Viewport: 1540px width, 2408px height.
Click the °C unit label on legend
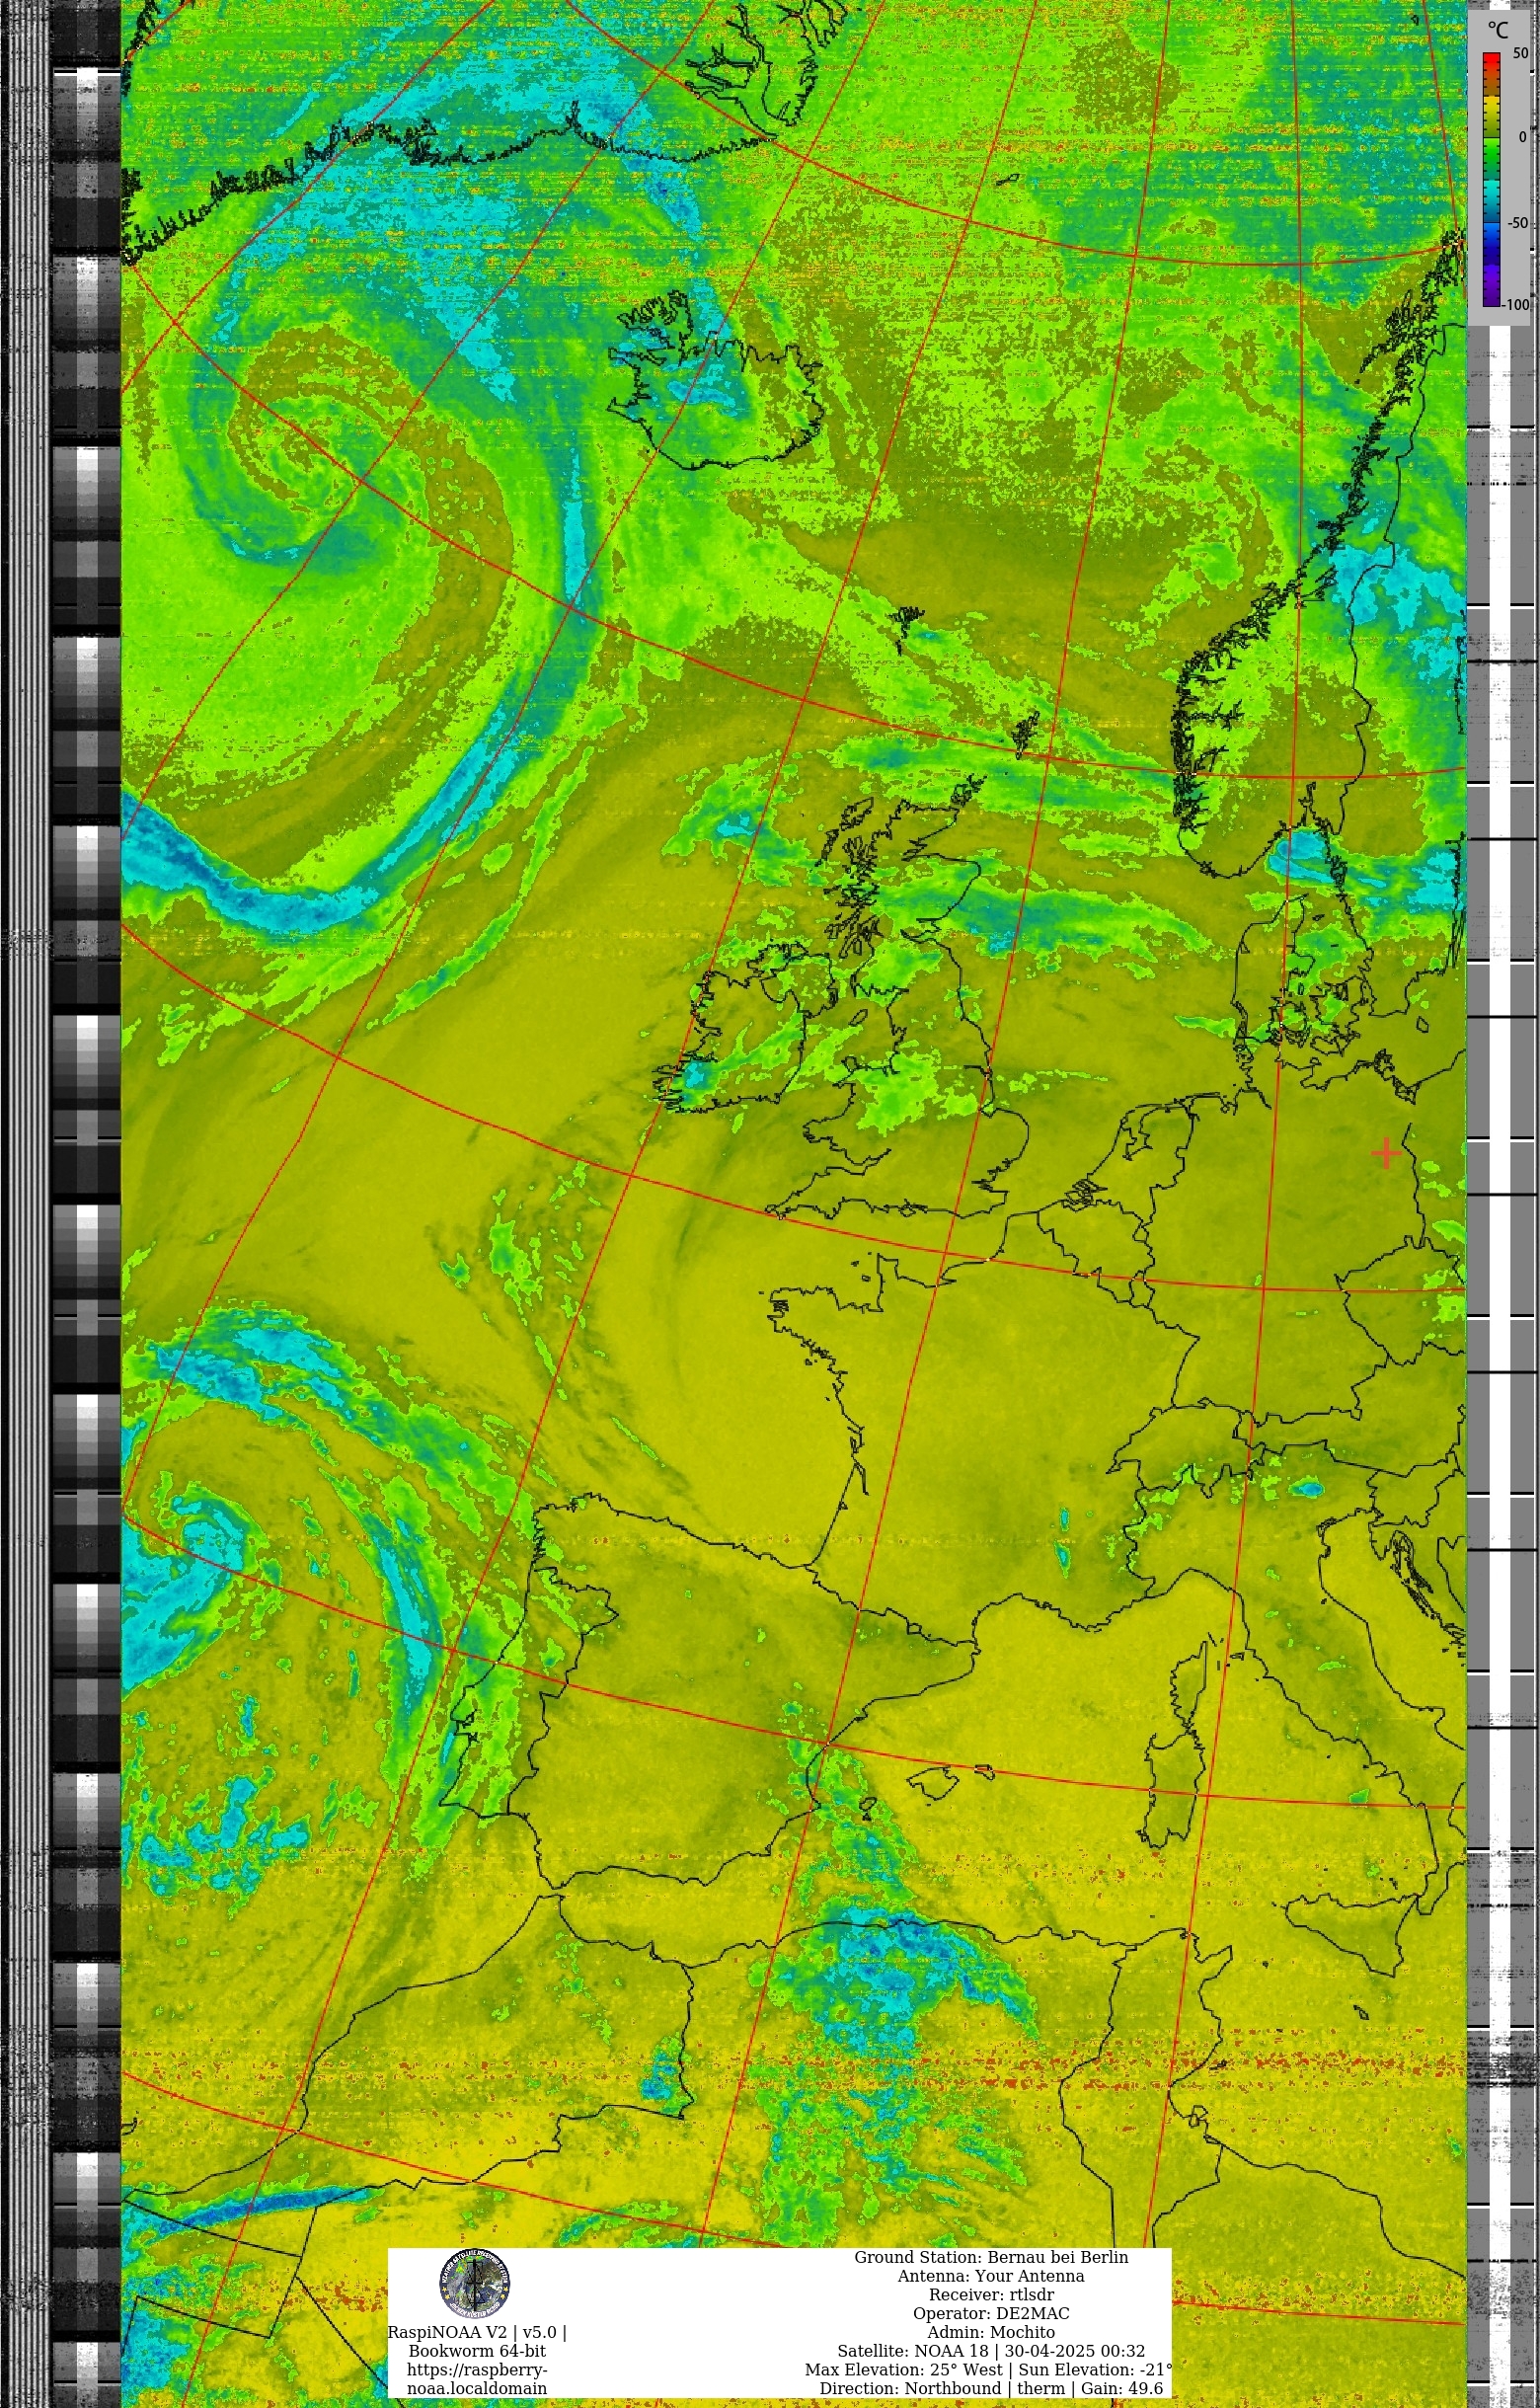tap(1497, 30)
